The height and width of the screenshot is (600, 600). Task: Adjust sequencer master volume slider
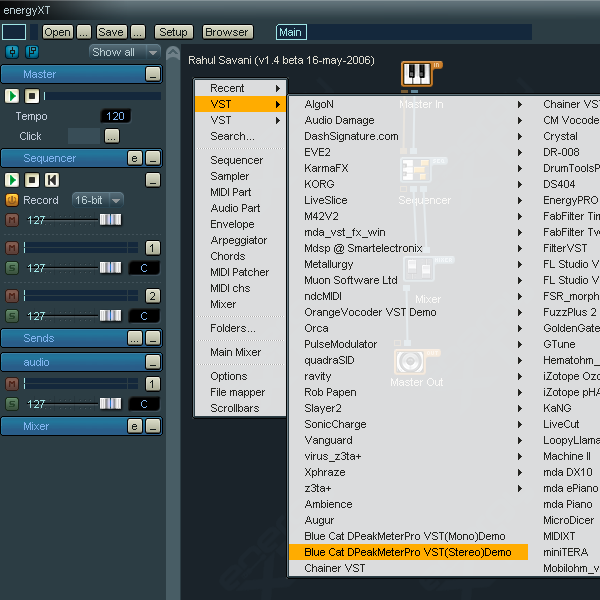[x=111, y=220]
